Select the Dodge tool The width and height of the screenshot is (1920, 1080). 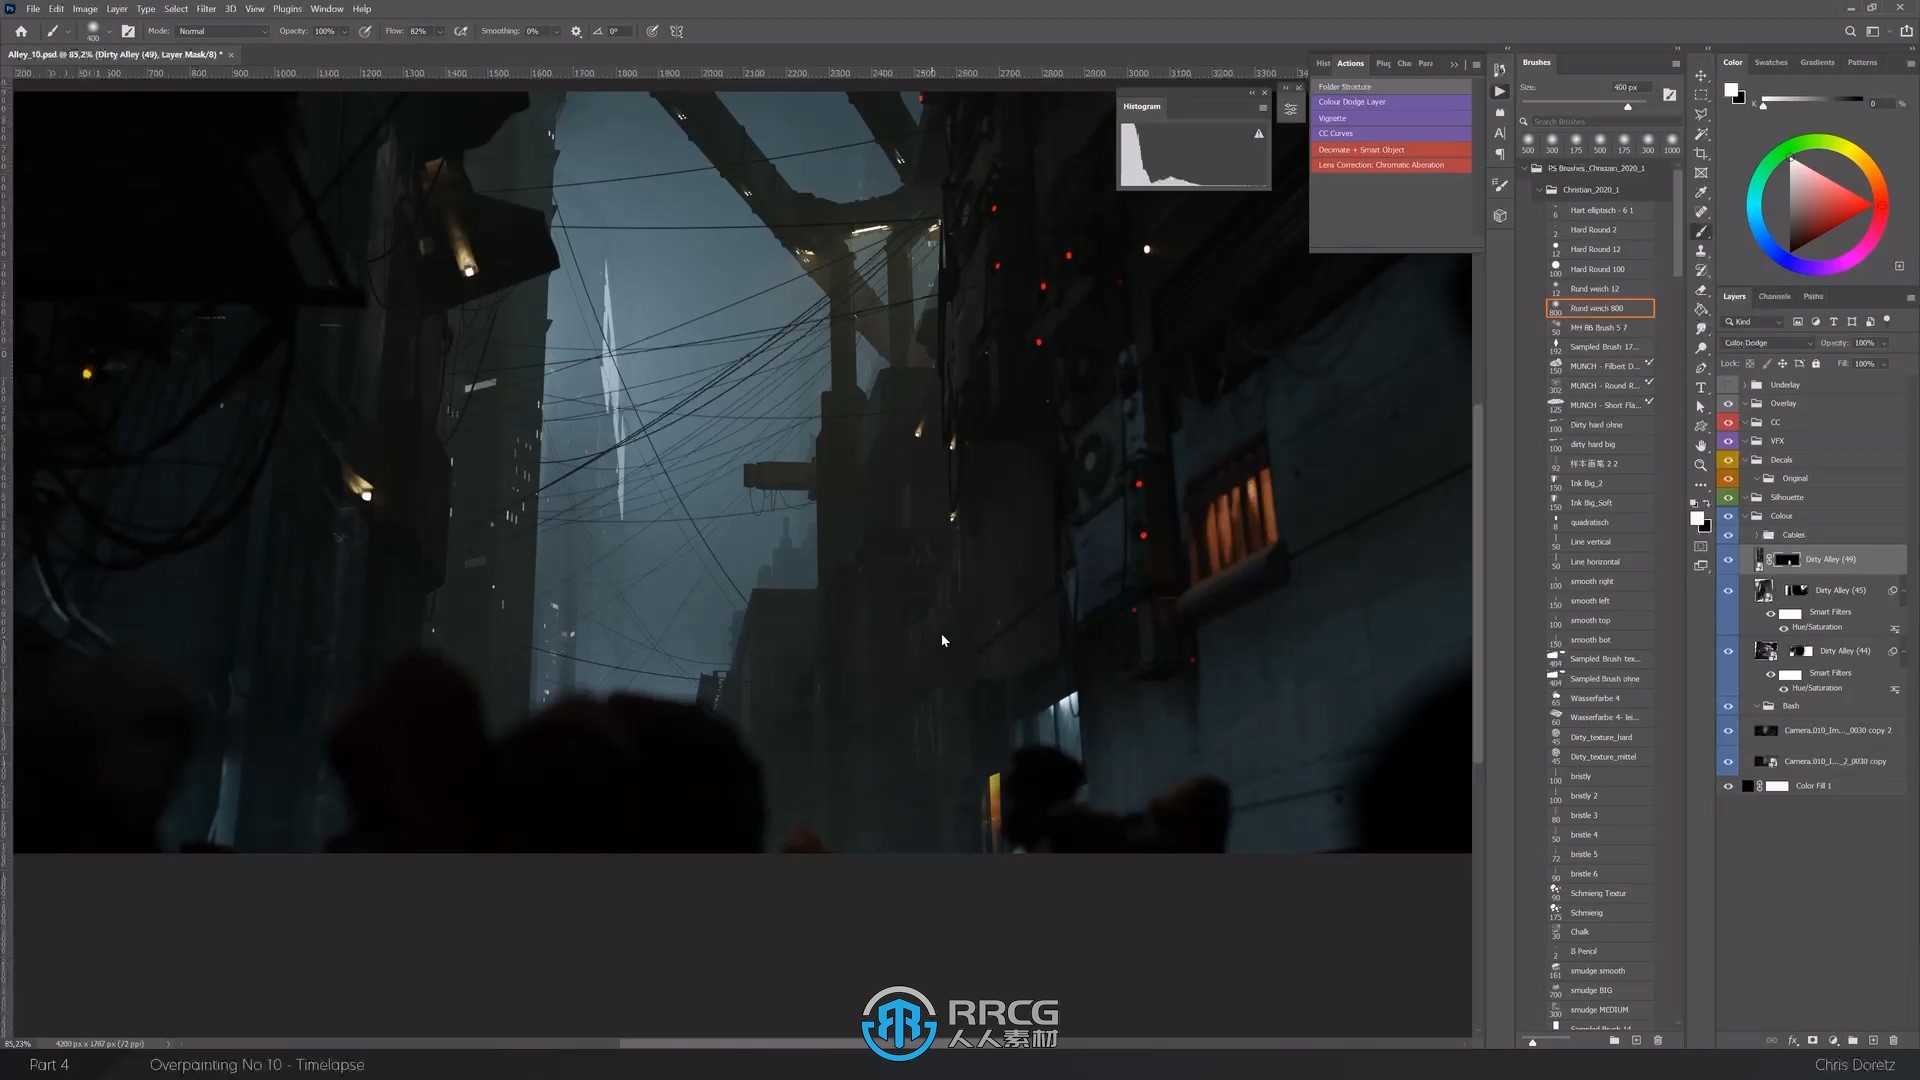(1700, 349)
